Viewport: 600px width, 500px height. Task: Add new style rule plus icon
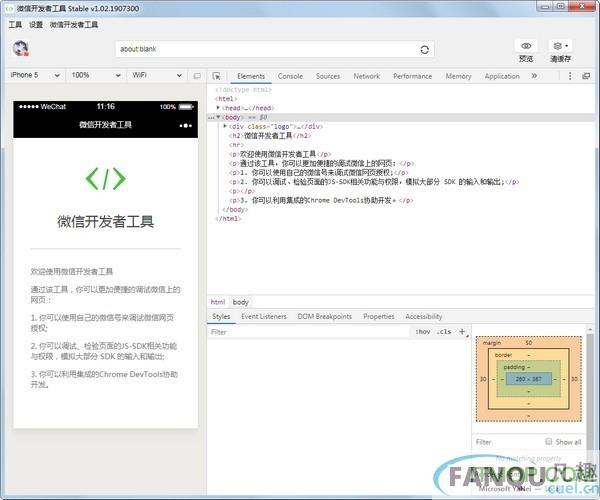click(462, 332)
